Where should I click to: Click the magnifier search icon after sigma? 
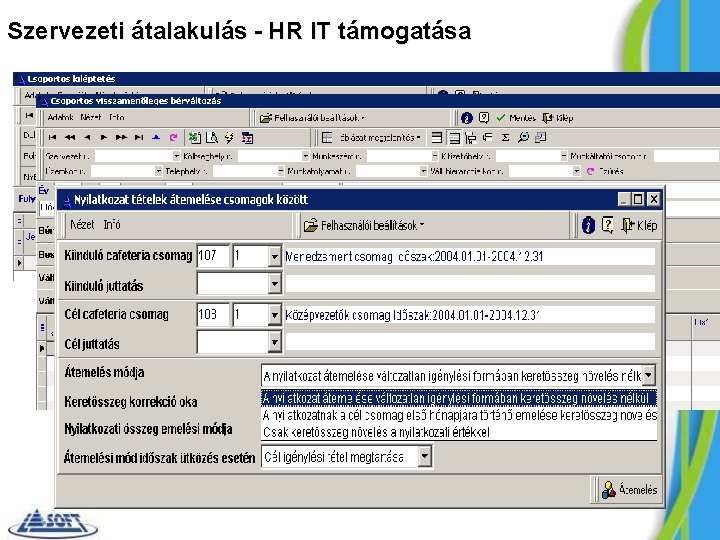coord(523,137)
